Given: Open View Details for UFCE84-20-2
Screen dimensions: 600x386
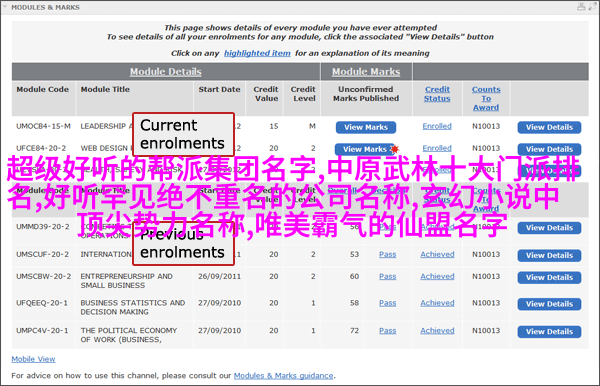Looking at the screenshot, I should click(549, 149).
